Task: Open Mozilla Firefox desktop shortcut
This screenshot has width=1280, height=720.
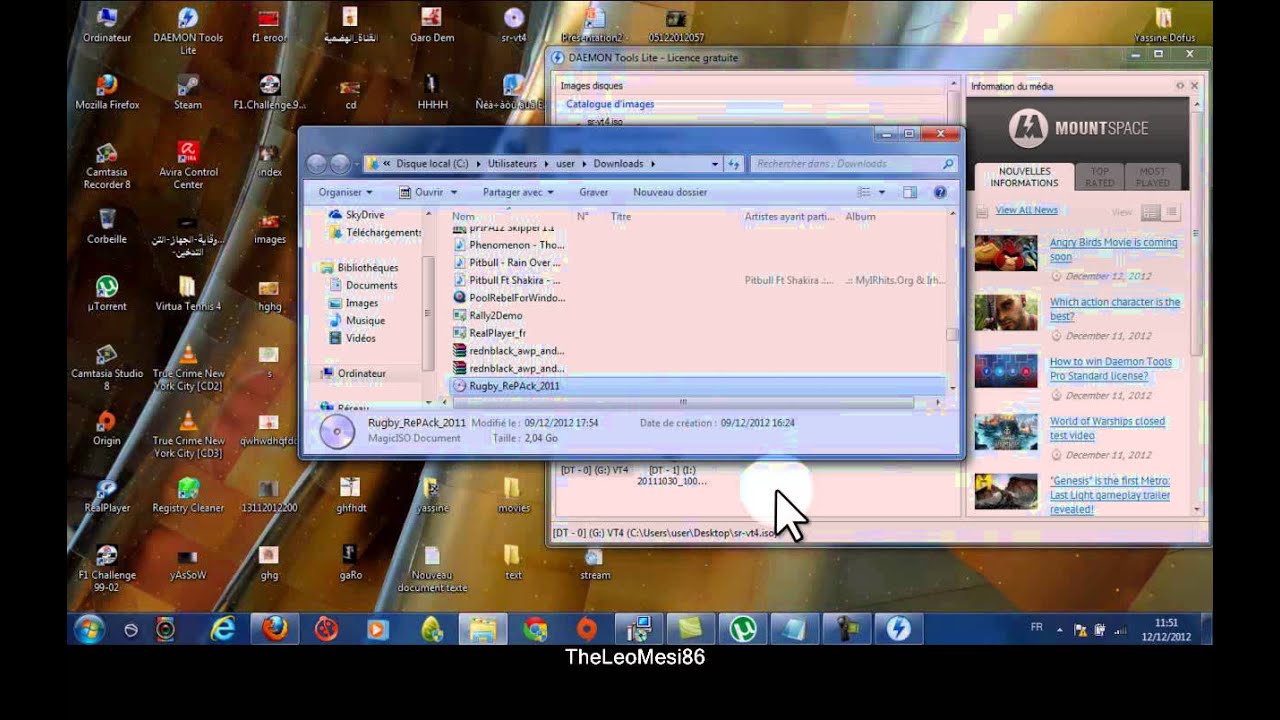Action: coord(107,92)
